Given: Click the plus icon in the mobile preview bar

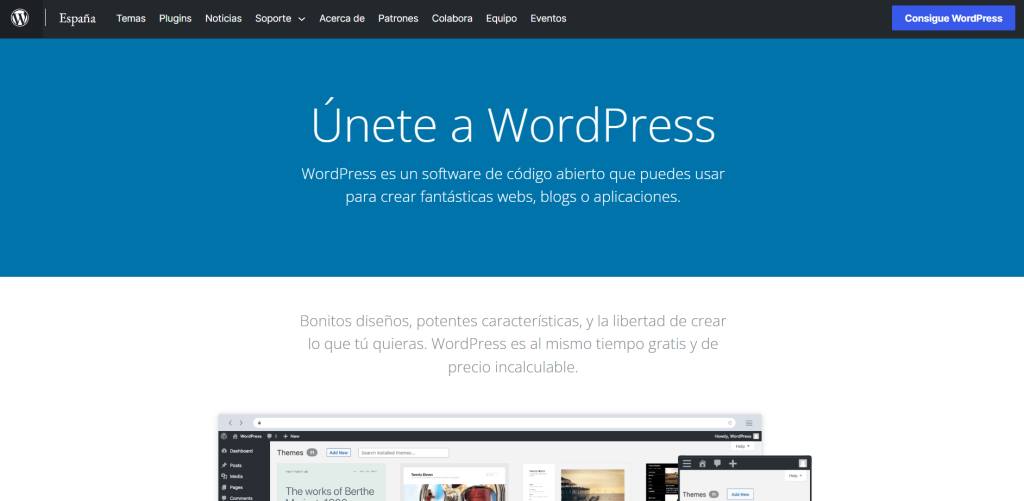Looking at the screenshot, I should pyautogui.click(x=733, y=463).
